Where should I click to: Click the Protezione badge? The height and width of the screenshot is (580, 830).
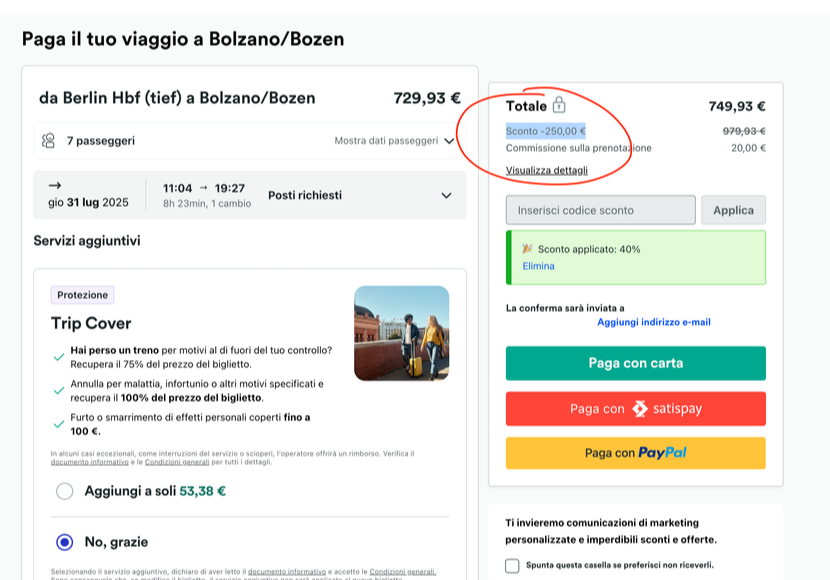(82, 295)
